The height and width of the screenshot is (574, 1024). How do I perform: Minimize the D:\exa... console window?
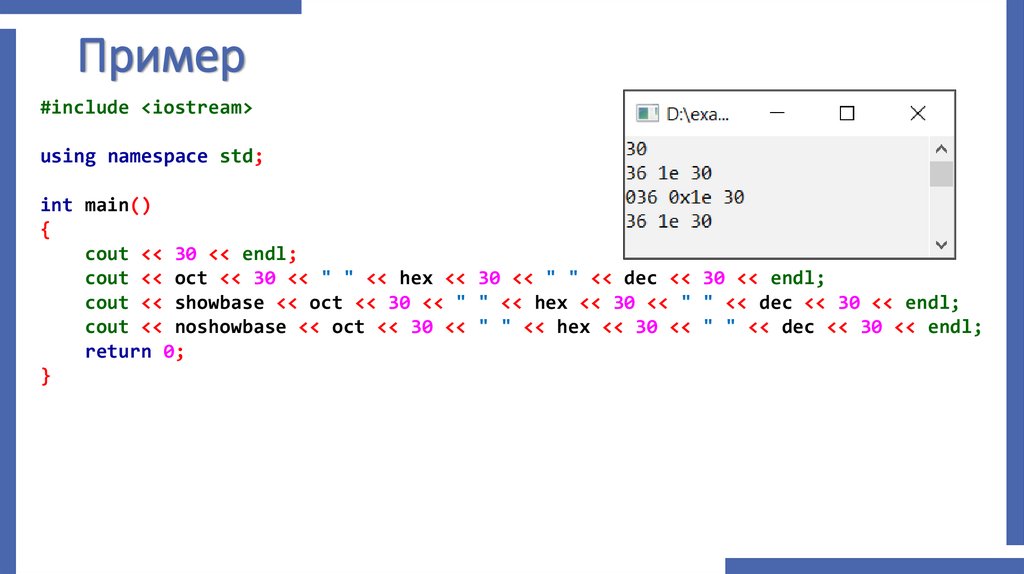pyautogui.click(x=776, y=113)
